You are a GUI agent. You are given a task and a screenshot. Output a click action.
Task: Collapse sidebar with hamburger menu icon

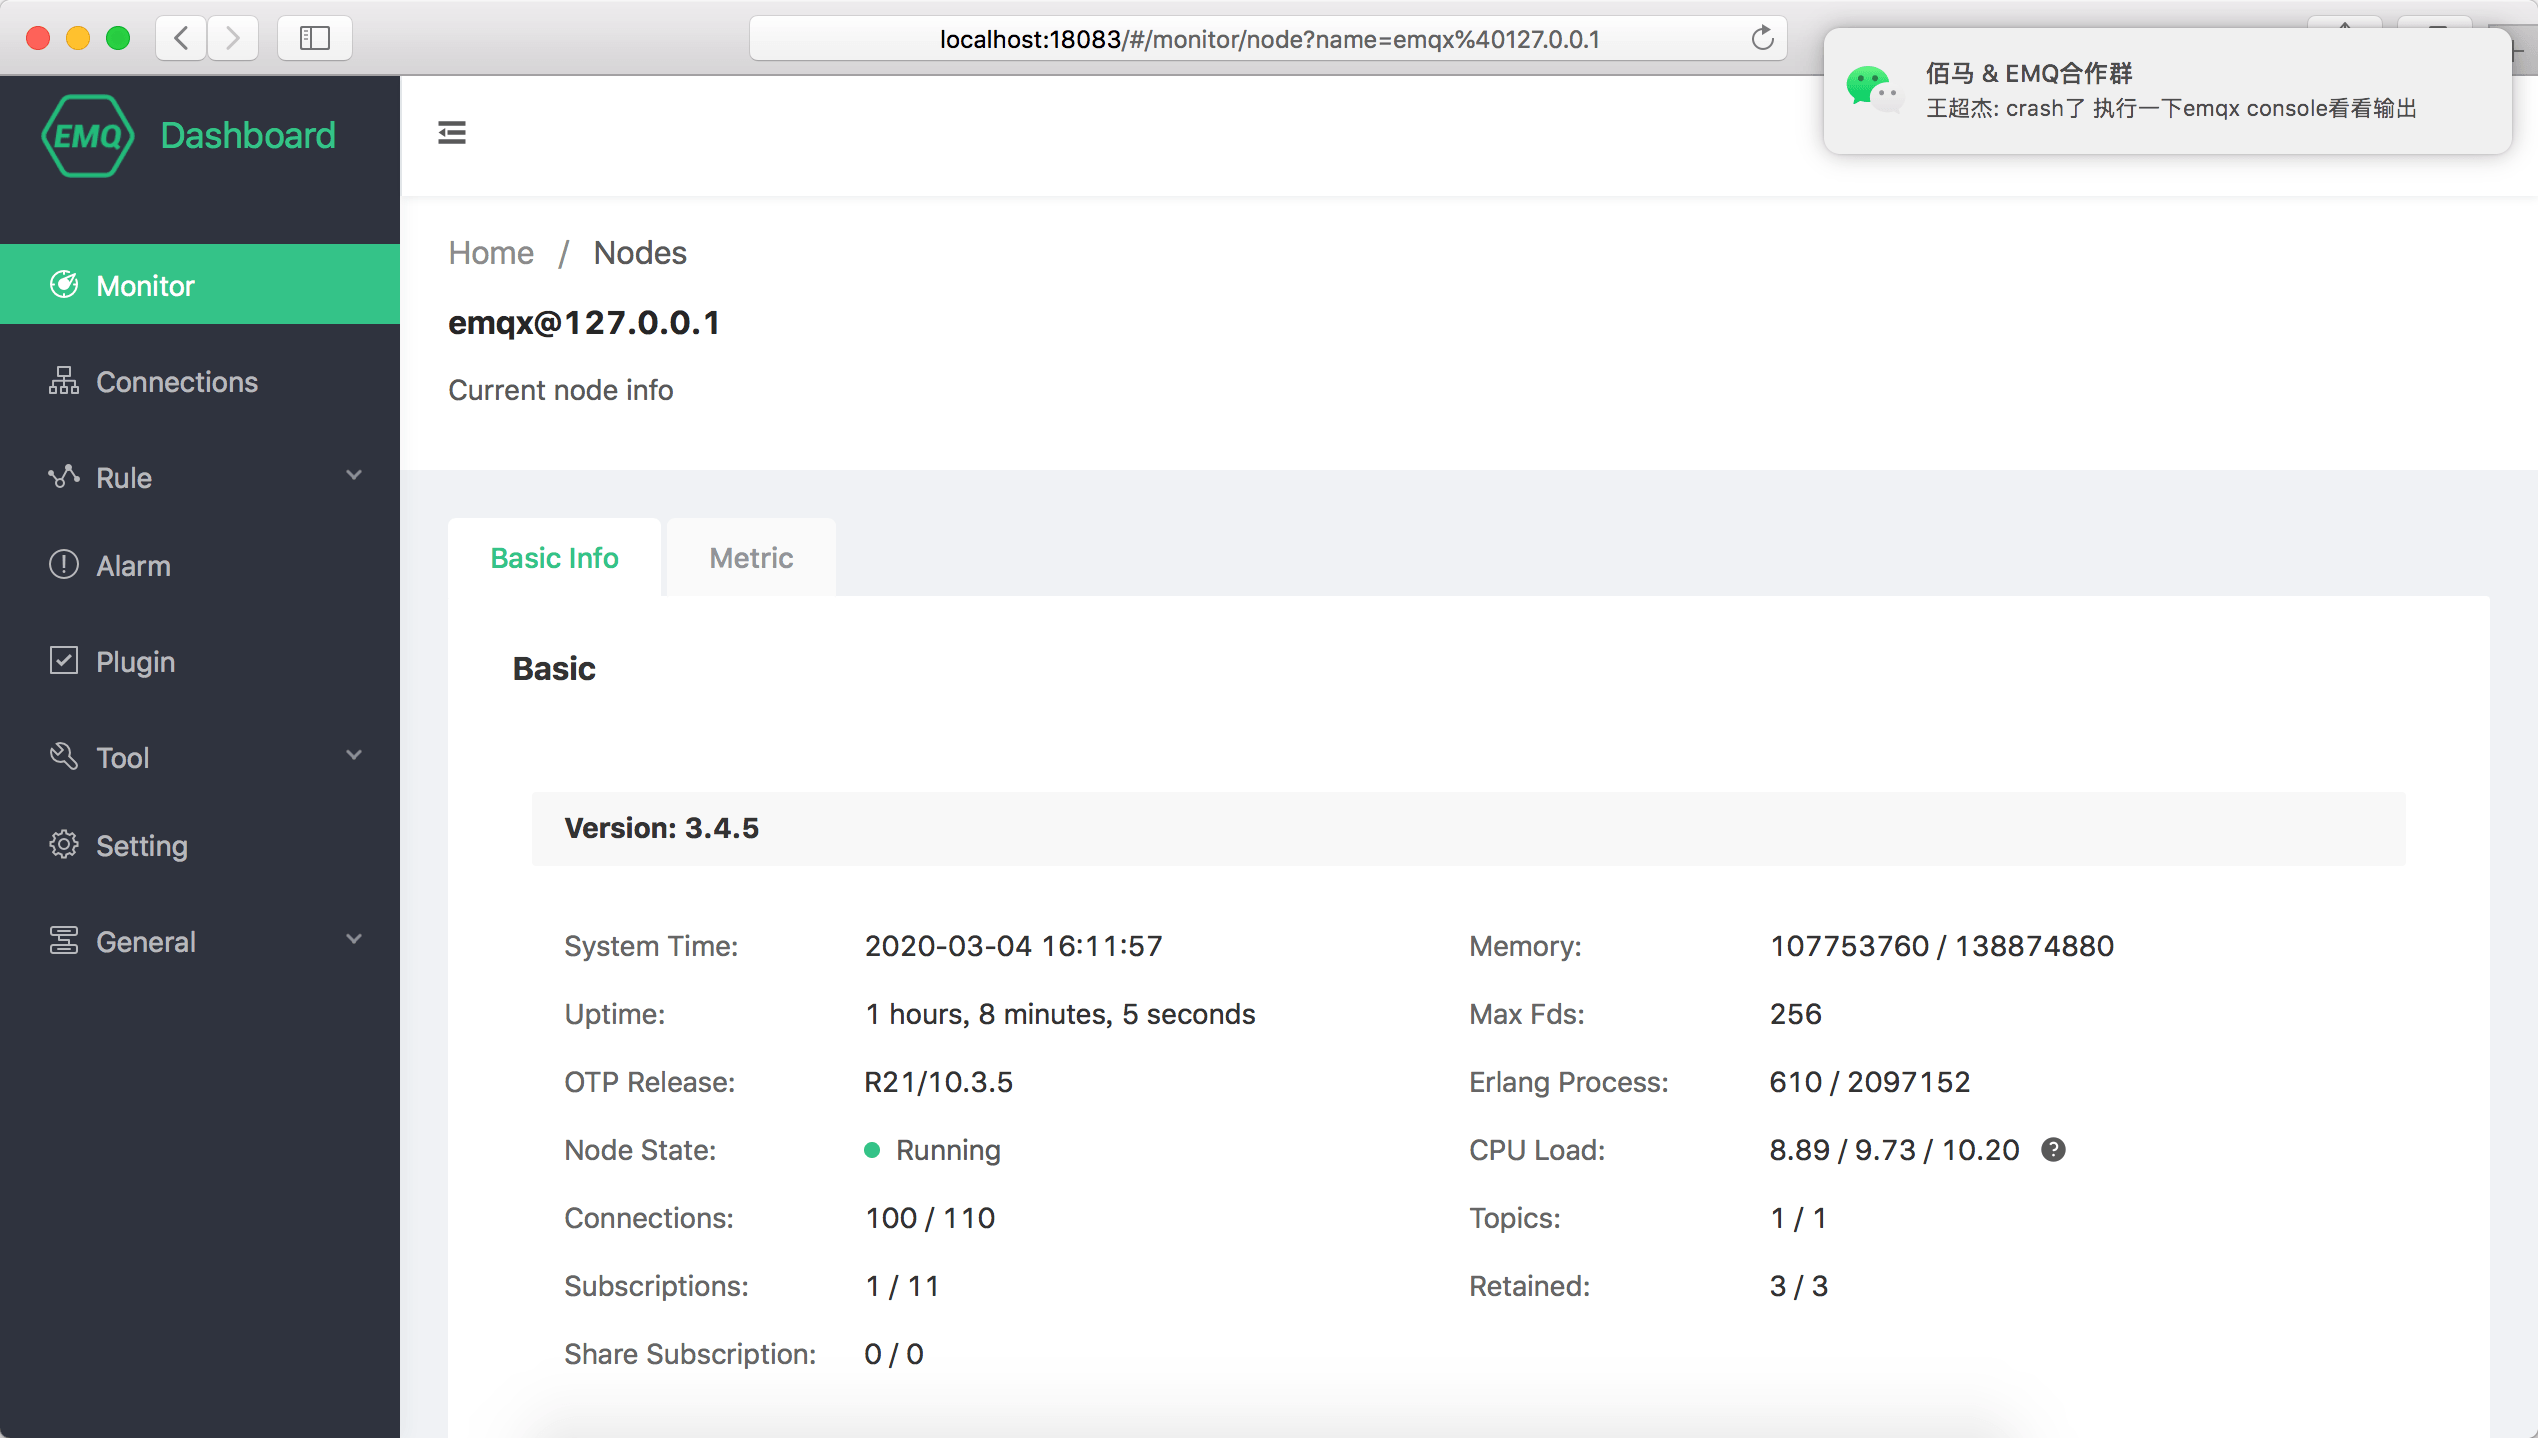(452, 132)
